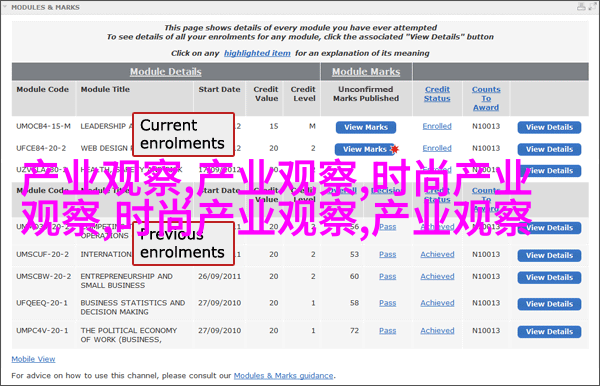Open the Enrolled status link for UFCE84-20-2
Screen dimensions: 600x386
click(x=437, y=148)
